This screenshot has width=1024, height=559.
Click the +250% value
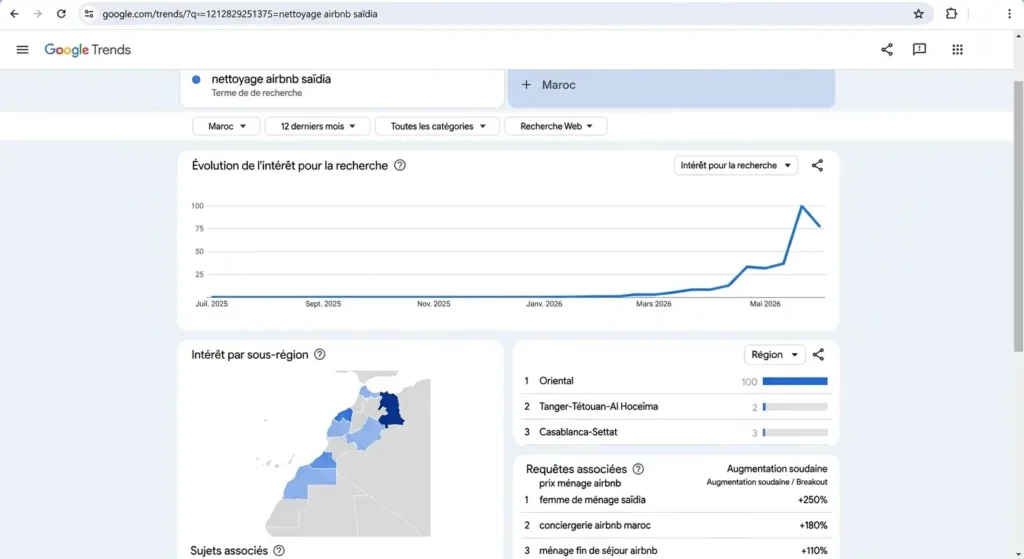[812, 500]
